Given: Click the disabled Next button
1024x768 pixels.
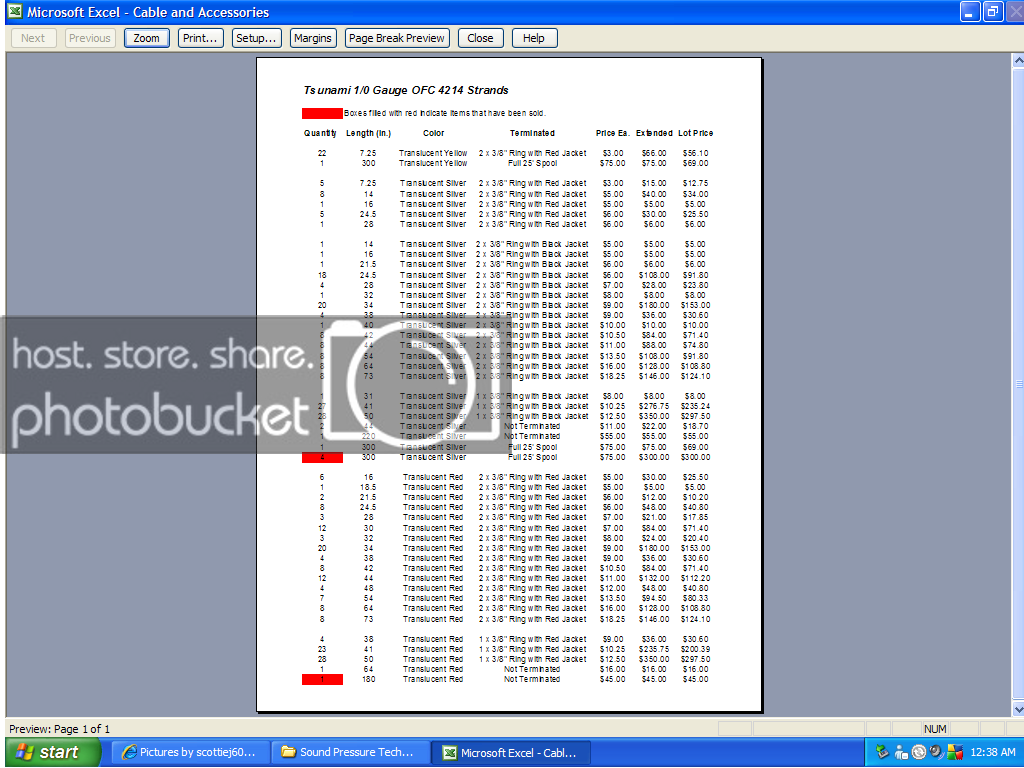Looking at the screenshot, I should click(x=33, y=38).
